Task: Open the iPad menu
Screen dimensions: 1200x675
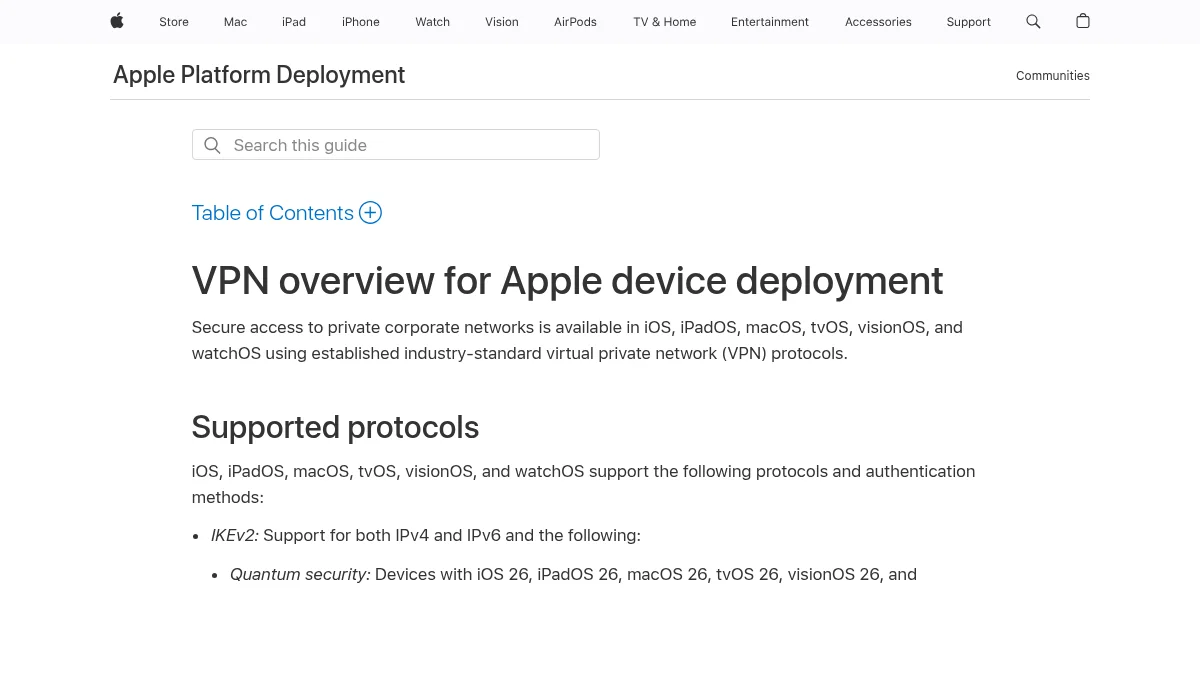Action: [294, 22]
